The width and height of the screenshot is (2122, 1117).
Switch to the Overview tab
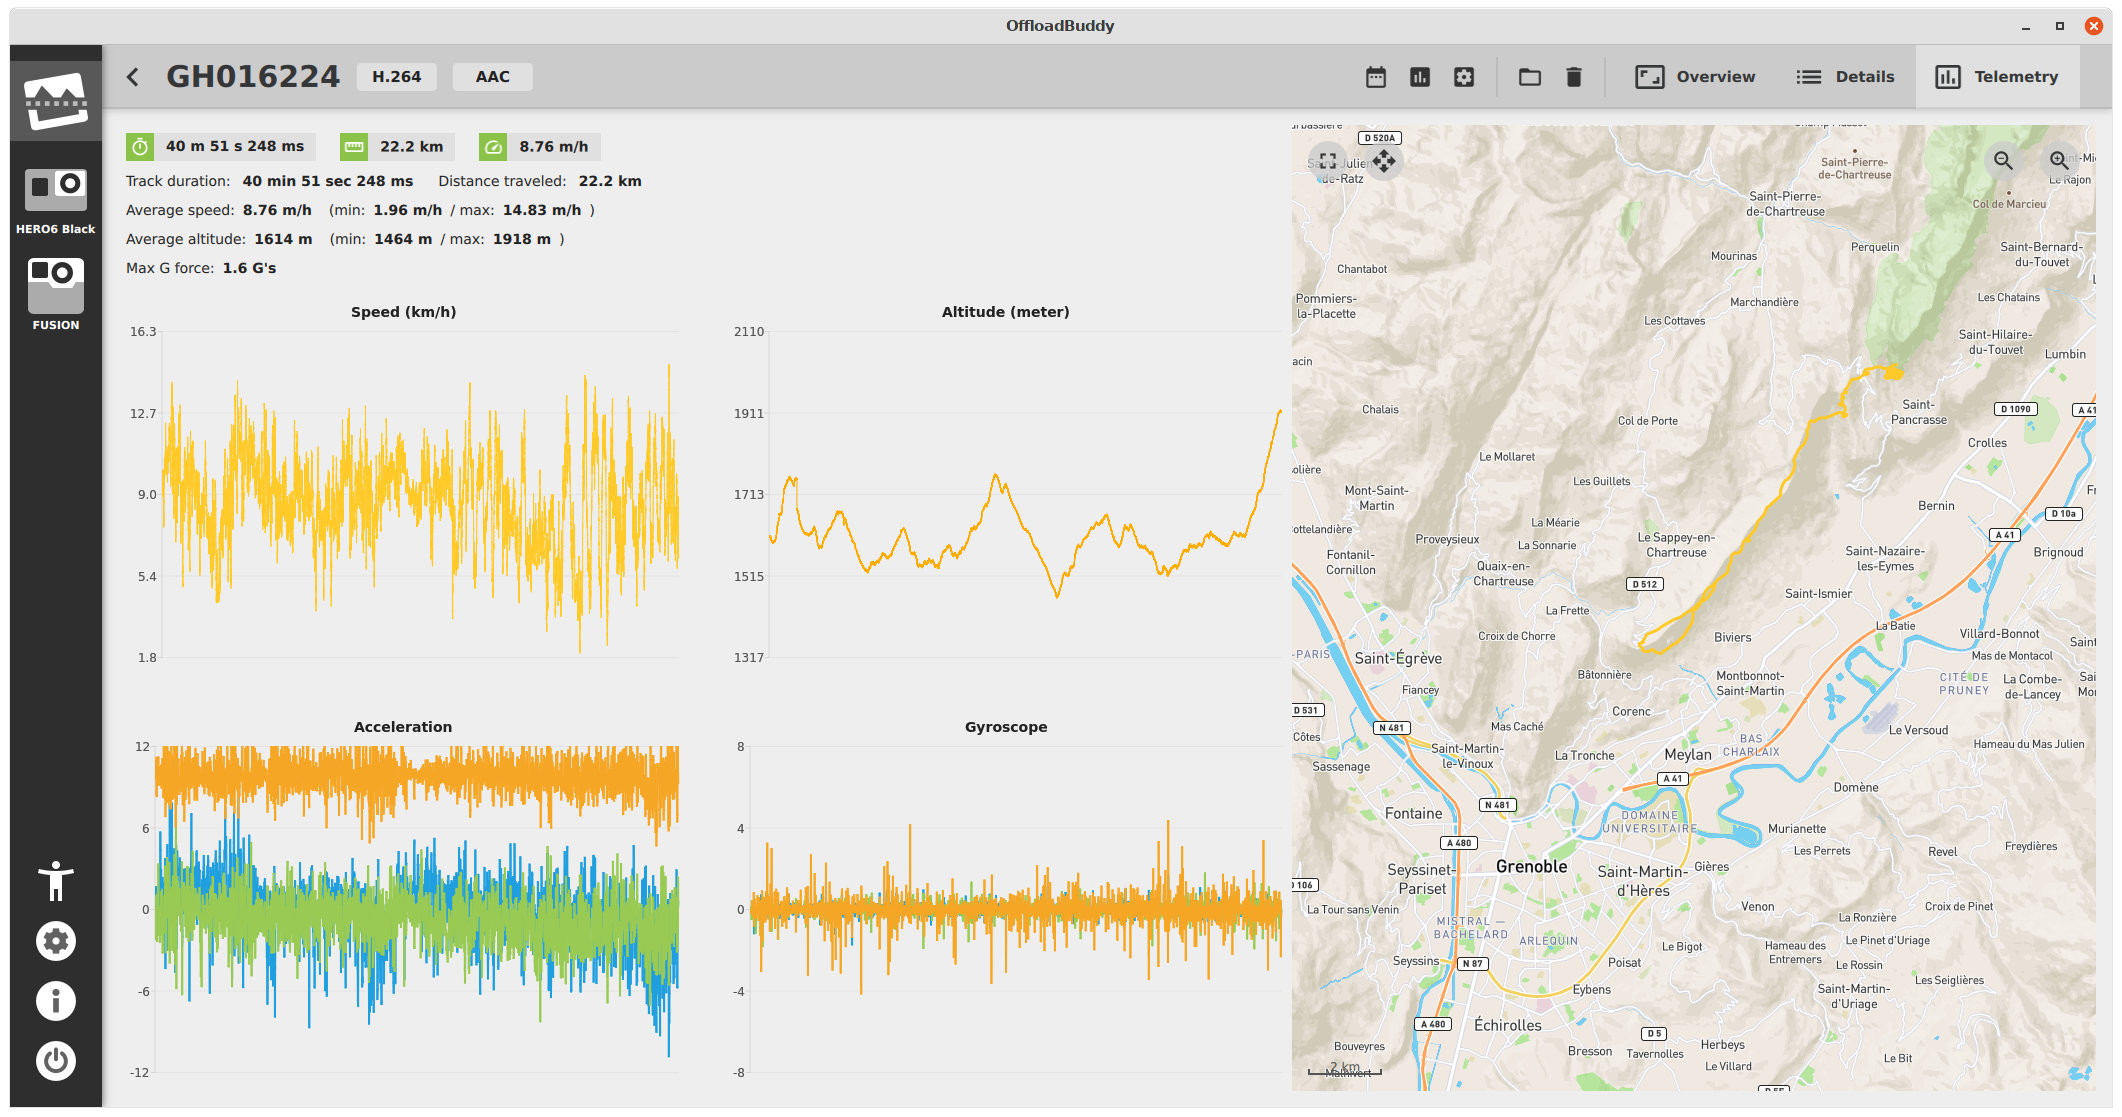(x=1695, y=77)
